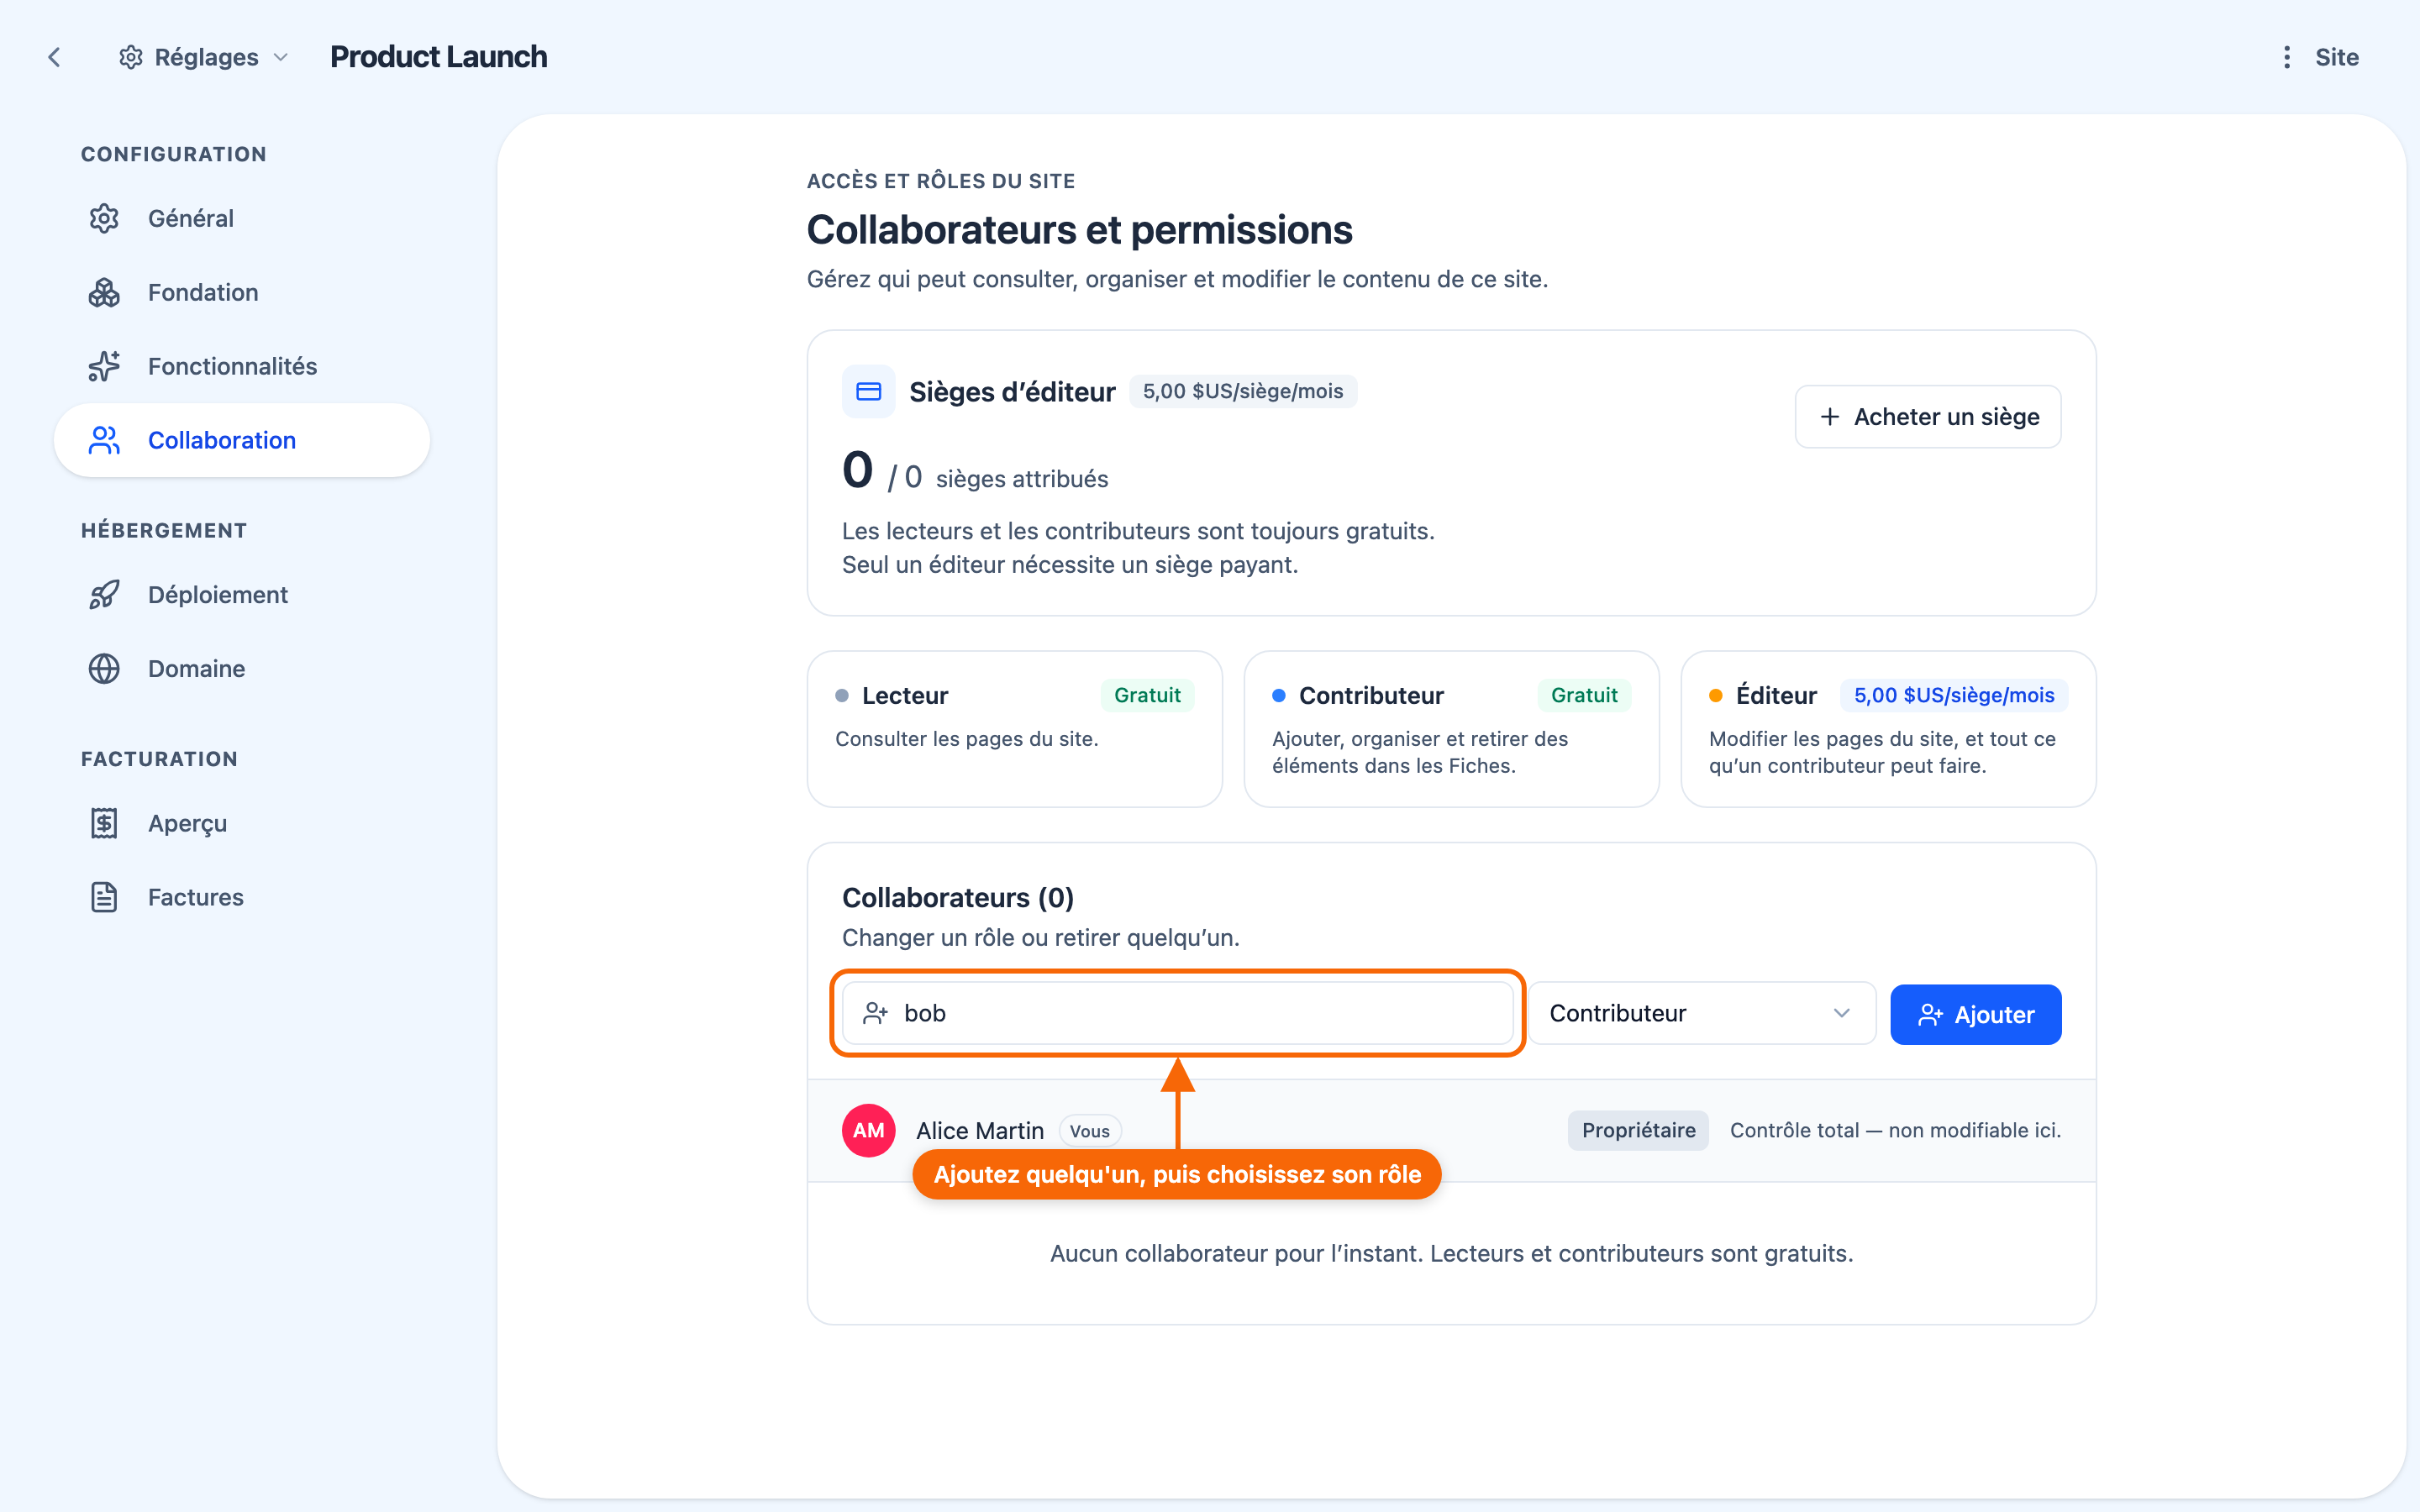This screenshot has height=1512, width=2420.
Task: Click the Contrôle total non modifiable text
Action: (1895, 1130)
